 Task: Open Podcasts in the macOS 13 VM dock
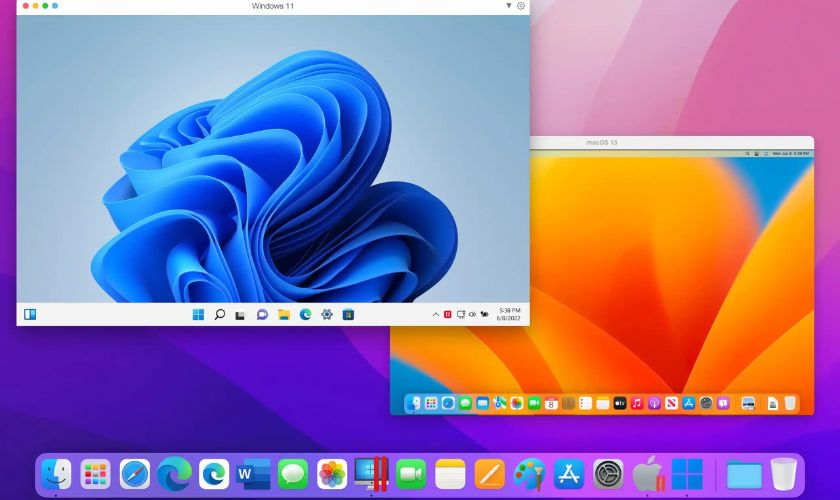tap(654, 403)
